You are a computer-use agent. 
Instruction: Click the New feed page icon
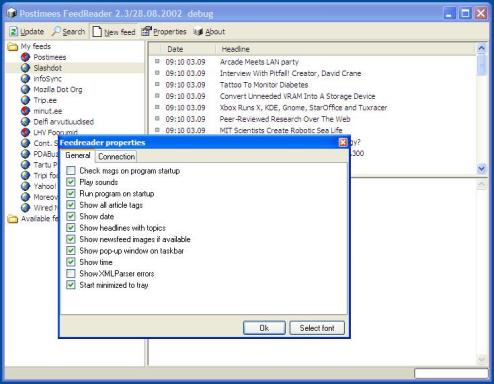(x=97, y=32)
